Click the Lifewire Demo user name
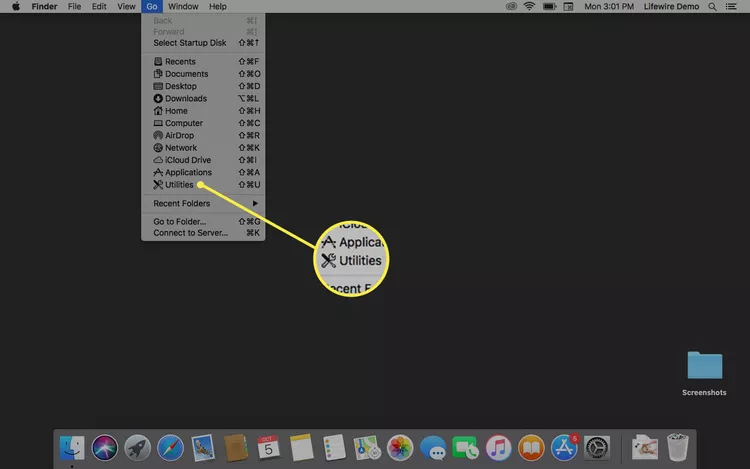This screenshot has width=750, height=469. click(x=671, y=7)
